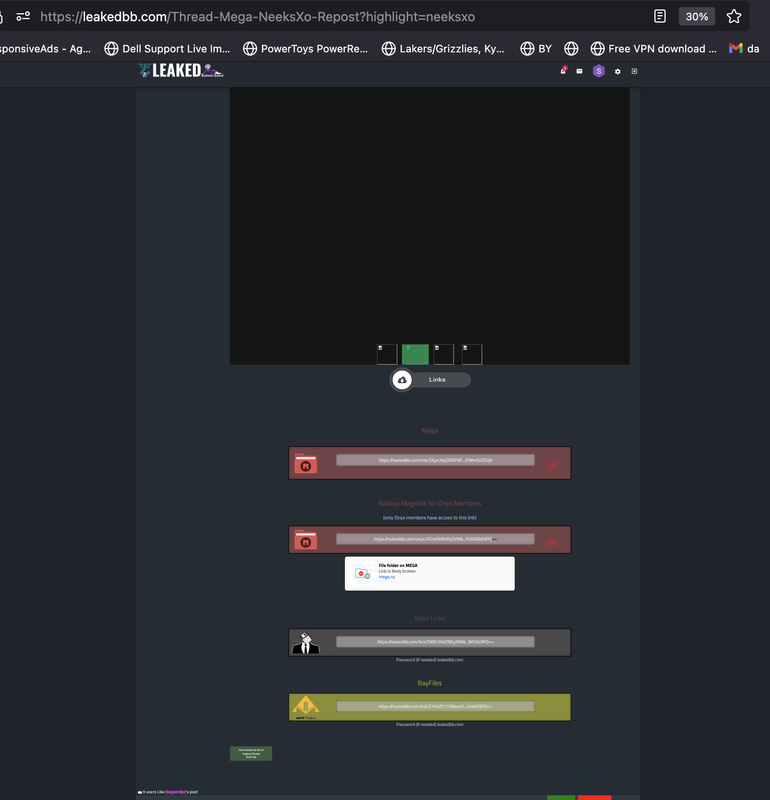Click the only Onyx members have access note
This screenshot has height=800, width=770.
[430, 517]
